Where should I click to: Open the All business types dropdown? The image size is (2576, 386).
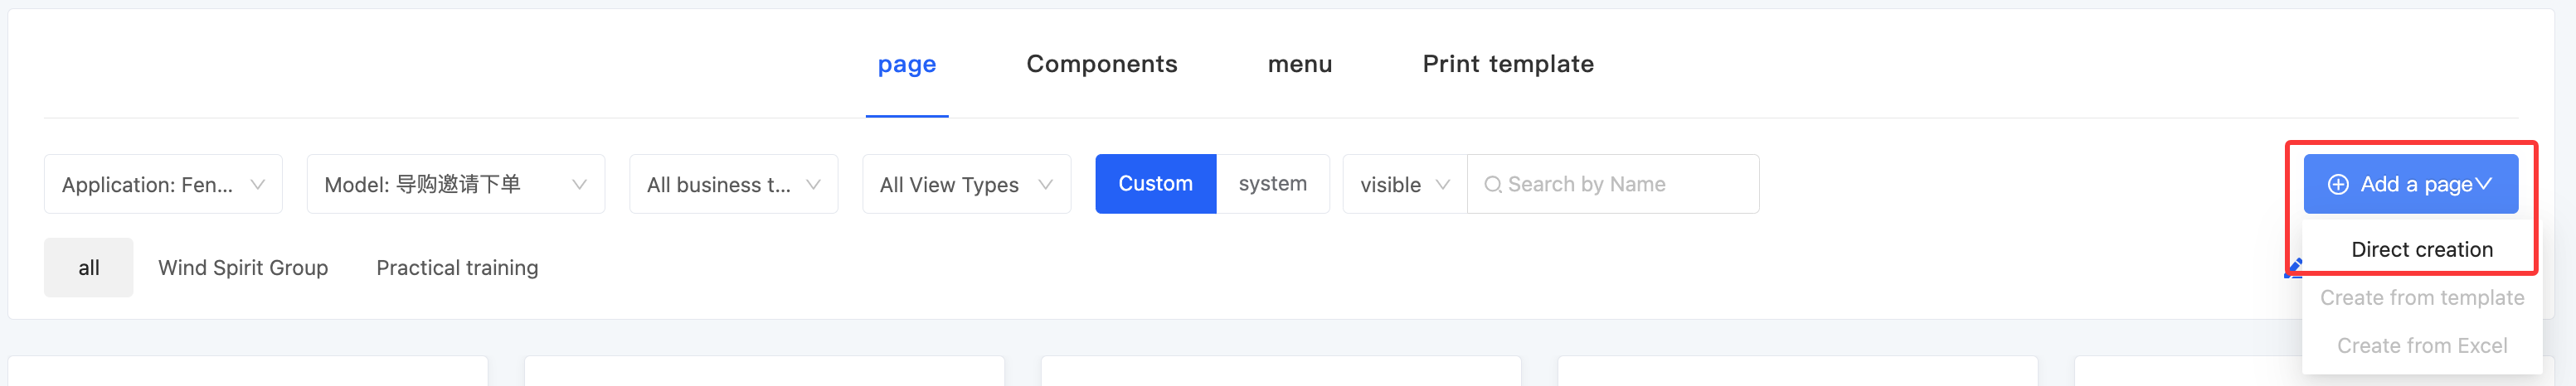[733, 185]
